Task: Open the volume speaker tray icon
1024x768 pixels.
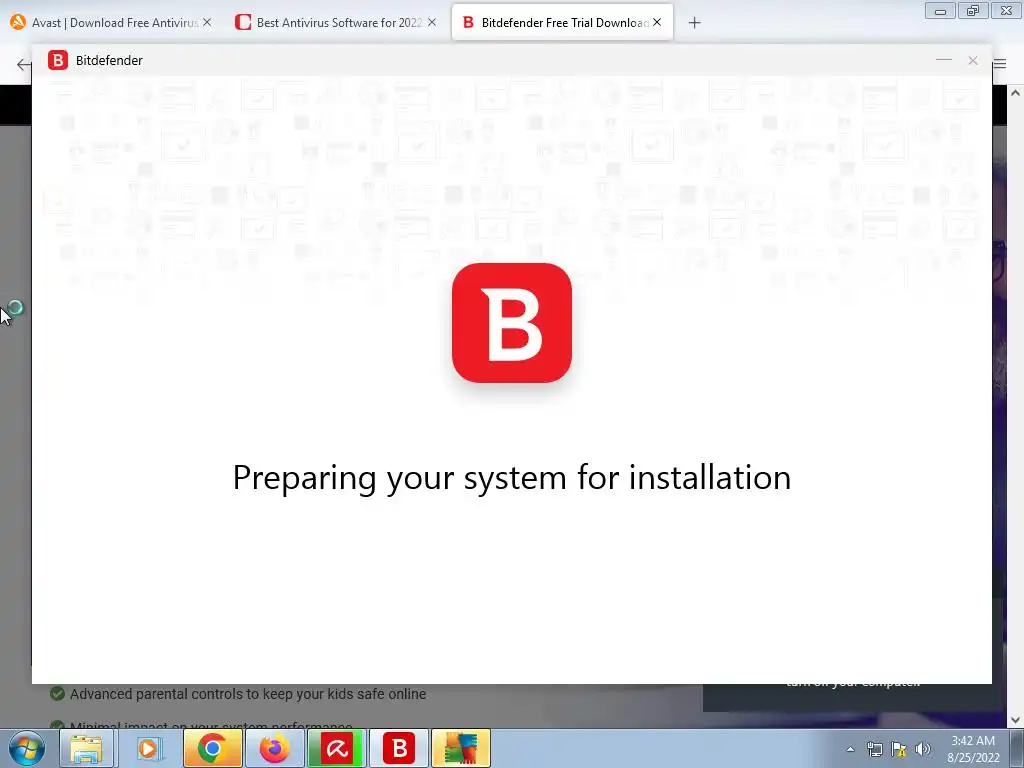Action: (923, 749)
